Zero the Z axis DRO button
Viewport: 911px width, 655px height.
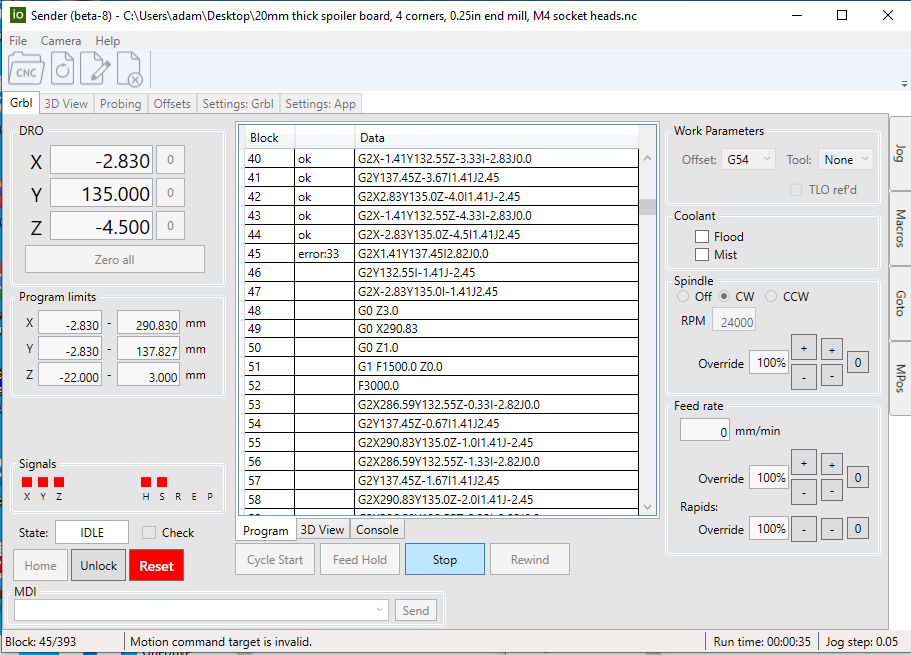(x=170, y=226)
